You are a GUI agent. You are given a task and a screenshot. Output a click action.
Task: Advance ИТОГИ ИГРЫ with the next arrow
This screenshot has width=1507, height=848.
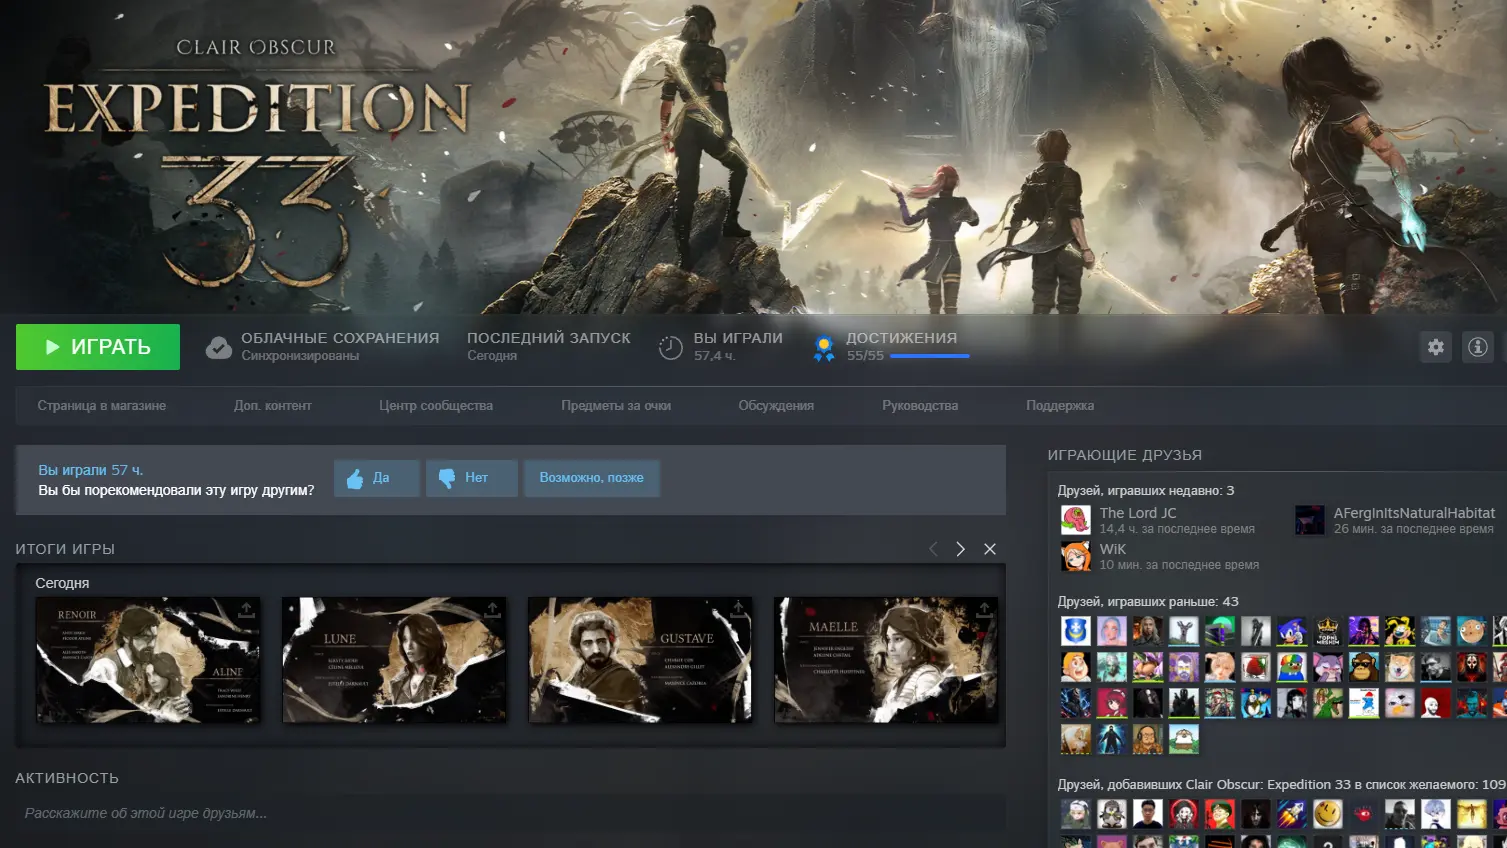click(961, 549)
